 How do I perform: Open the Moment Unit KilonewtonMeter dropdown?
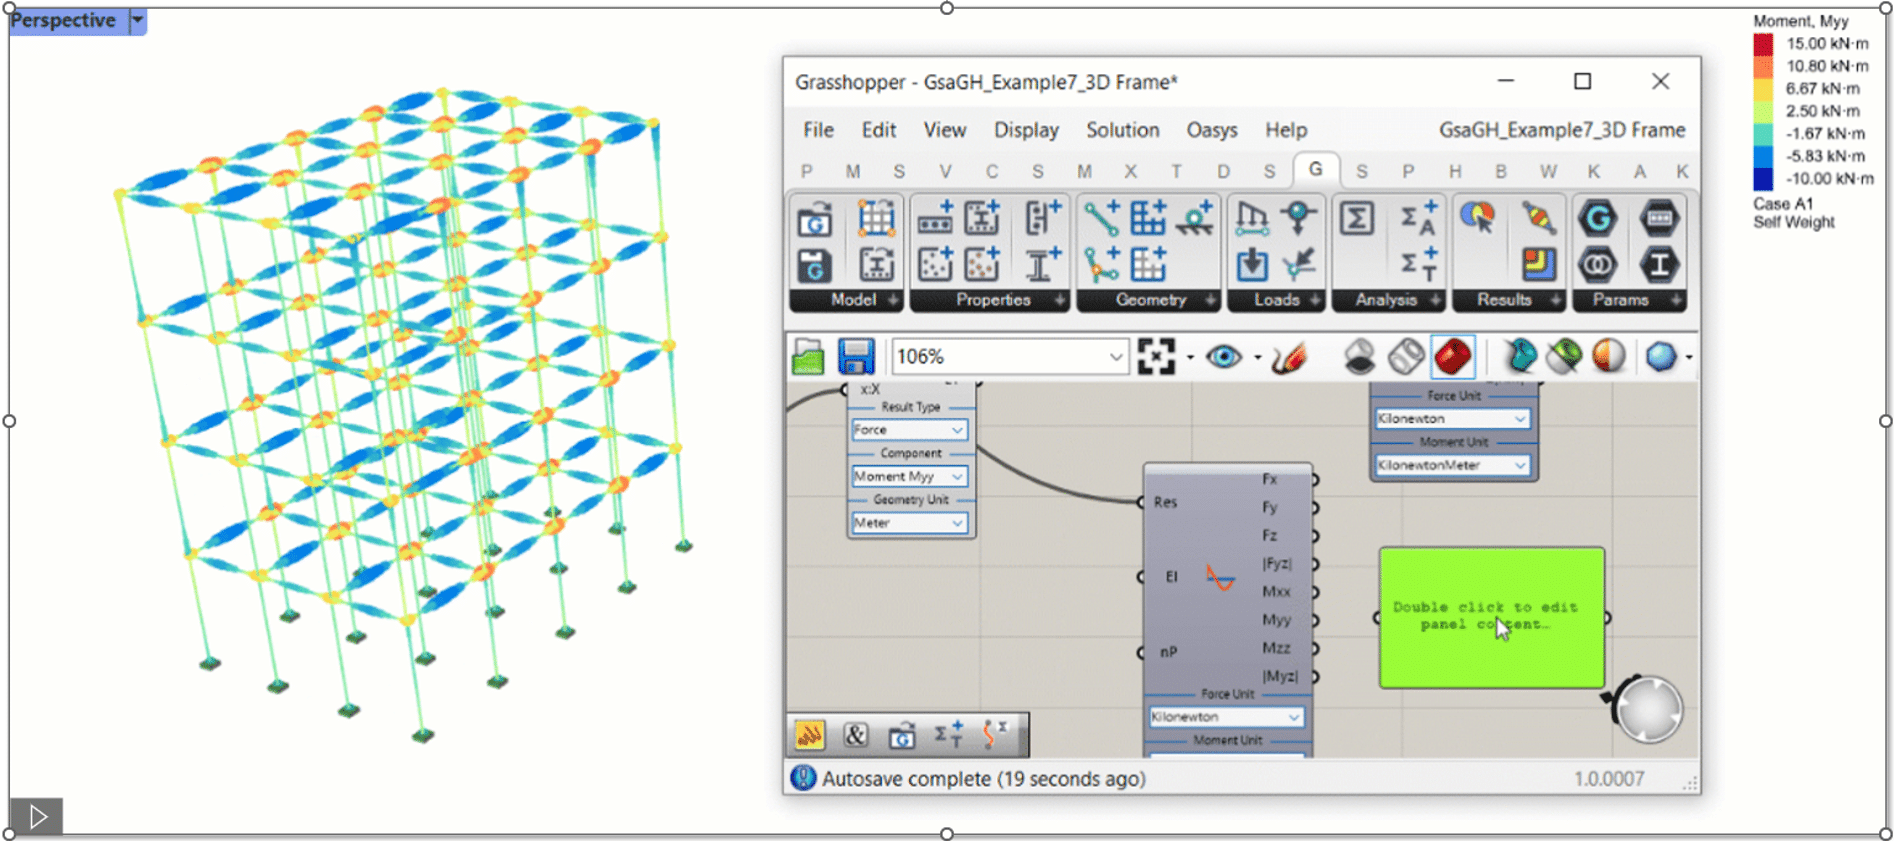[1452, 465]
